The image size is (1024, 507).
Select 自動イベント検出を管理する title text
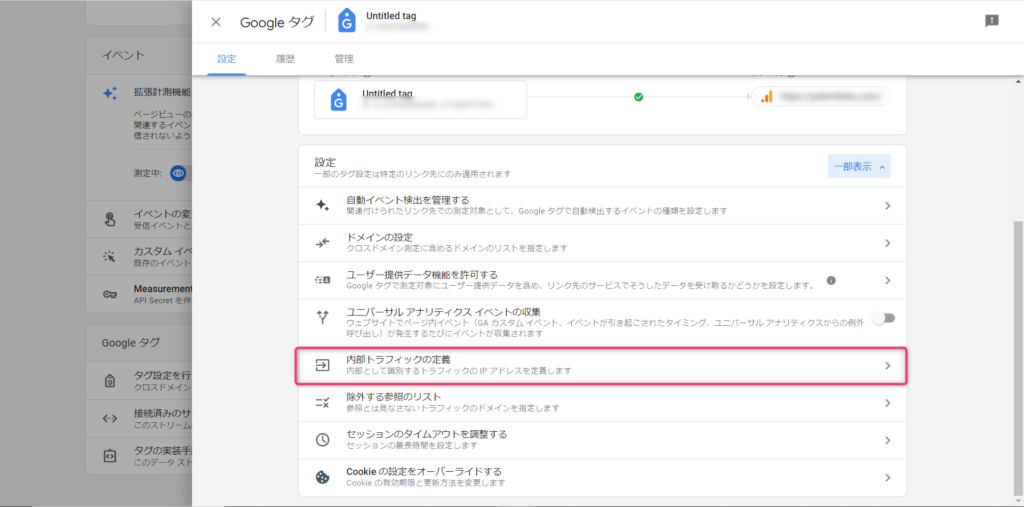pos(408,199)
